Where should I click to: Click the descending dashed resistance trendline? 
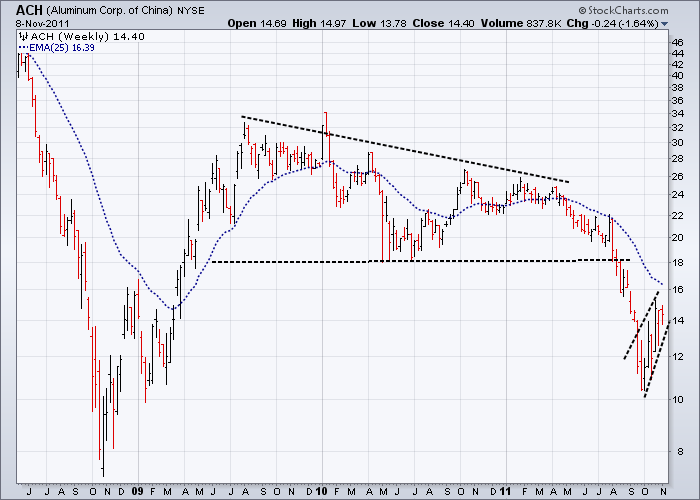pyautogui.click(x=405, y=150)
